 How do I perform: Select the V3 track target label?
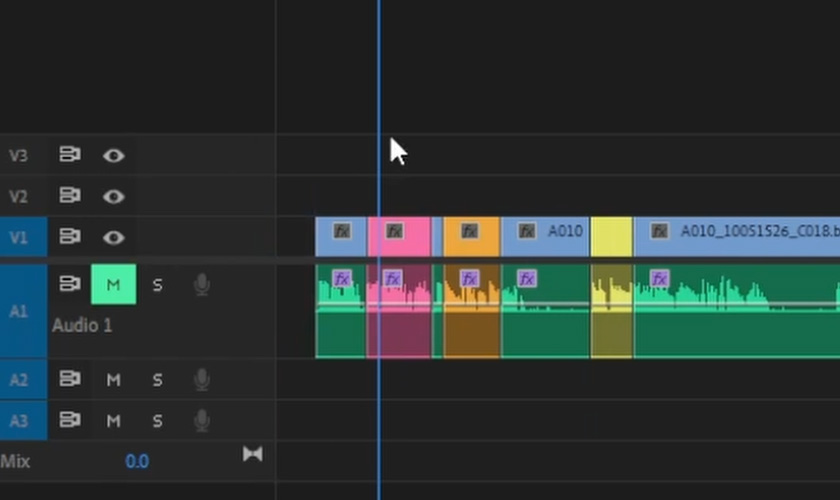19,155
